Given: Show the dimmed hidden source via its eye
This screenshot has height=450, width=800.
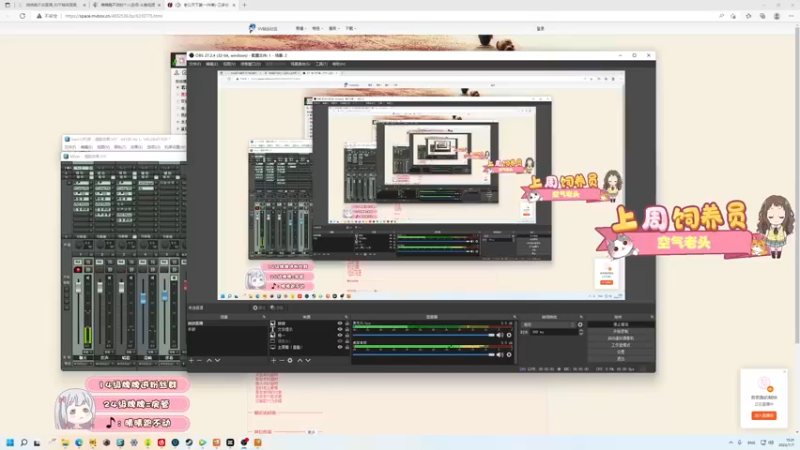Looking at the screenshot, I should click(340, 341).
